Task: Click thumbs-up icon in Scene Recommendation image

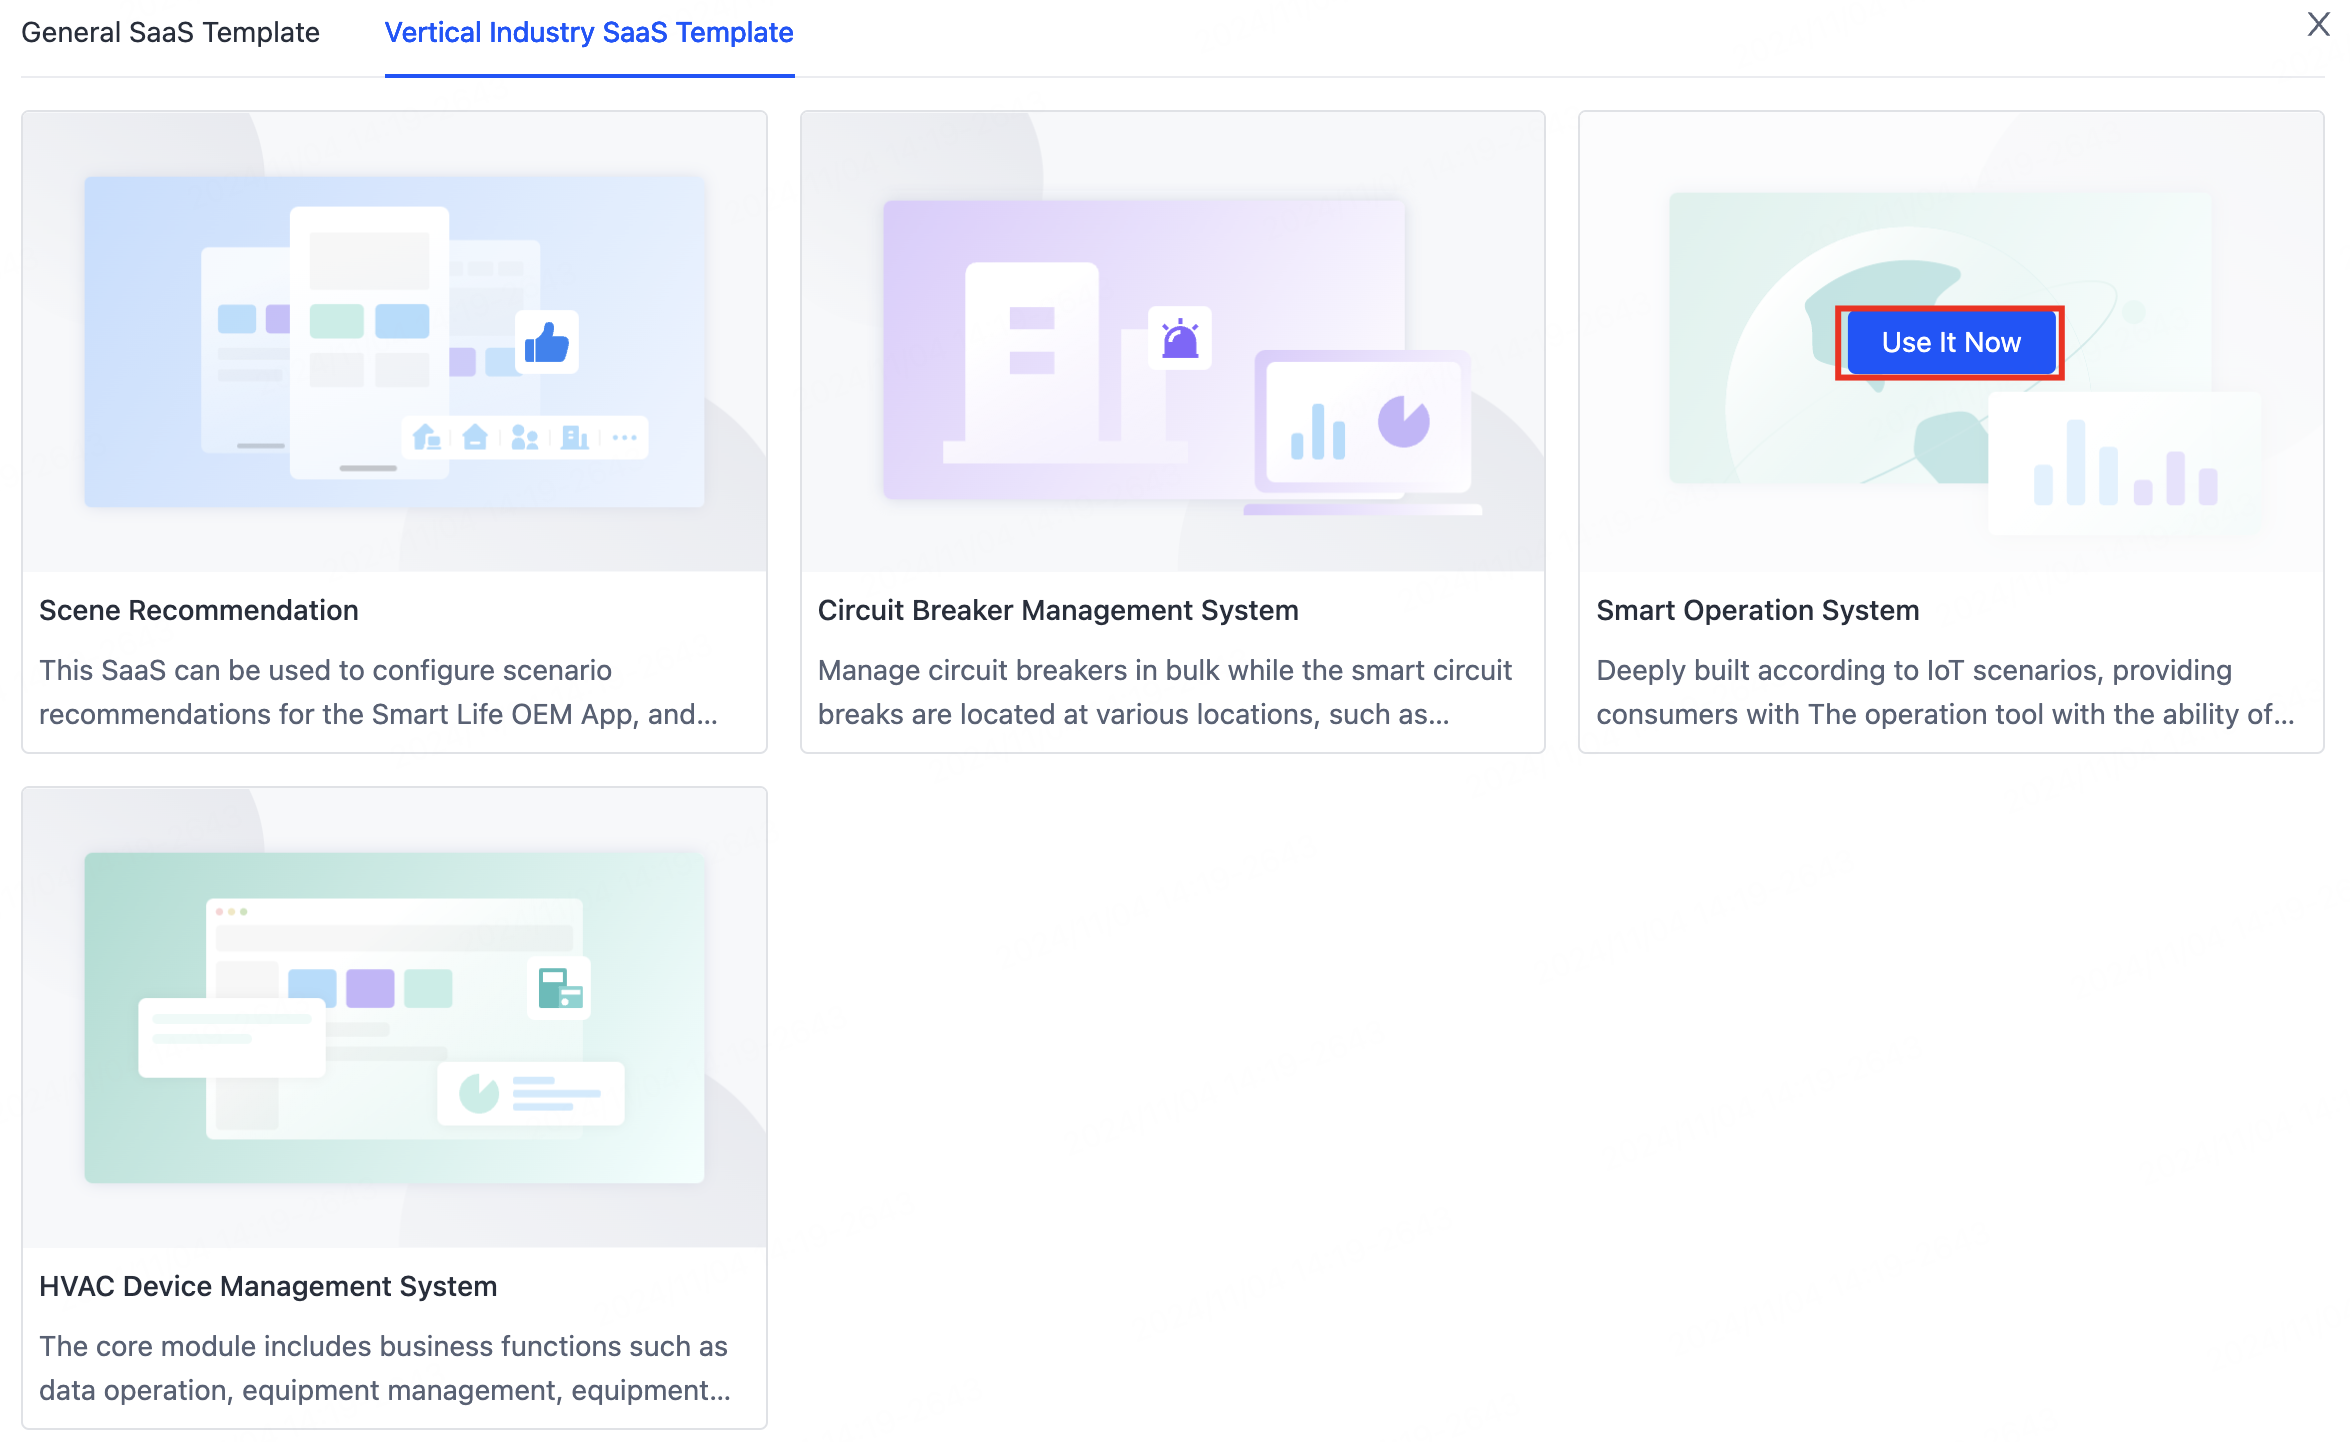Action: point(547,343)
